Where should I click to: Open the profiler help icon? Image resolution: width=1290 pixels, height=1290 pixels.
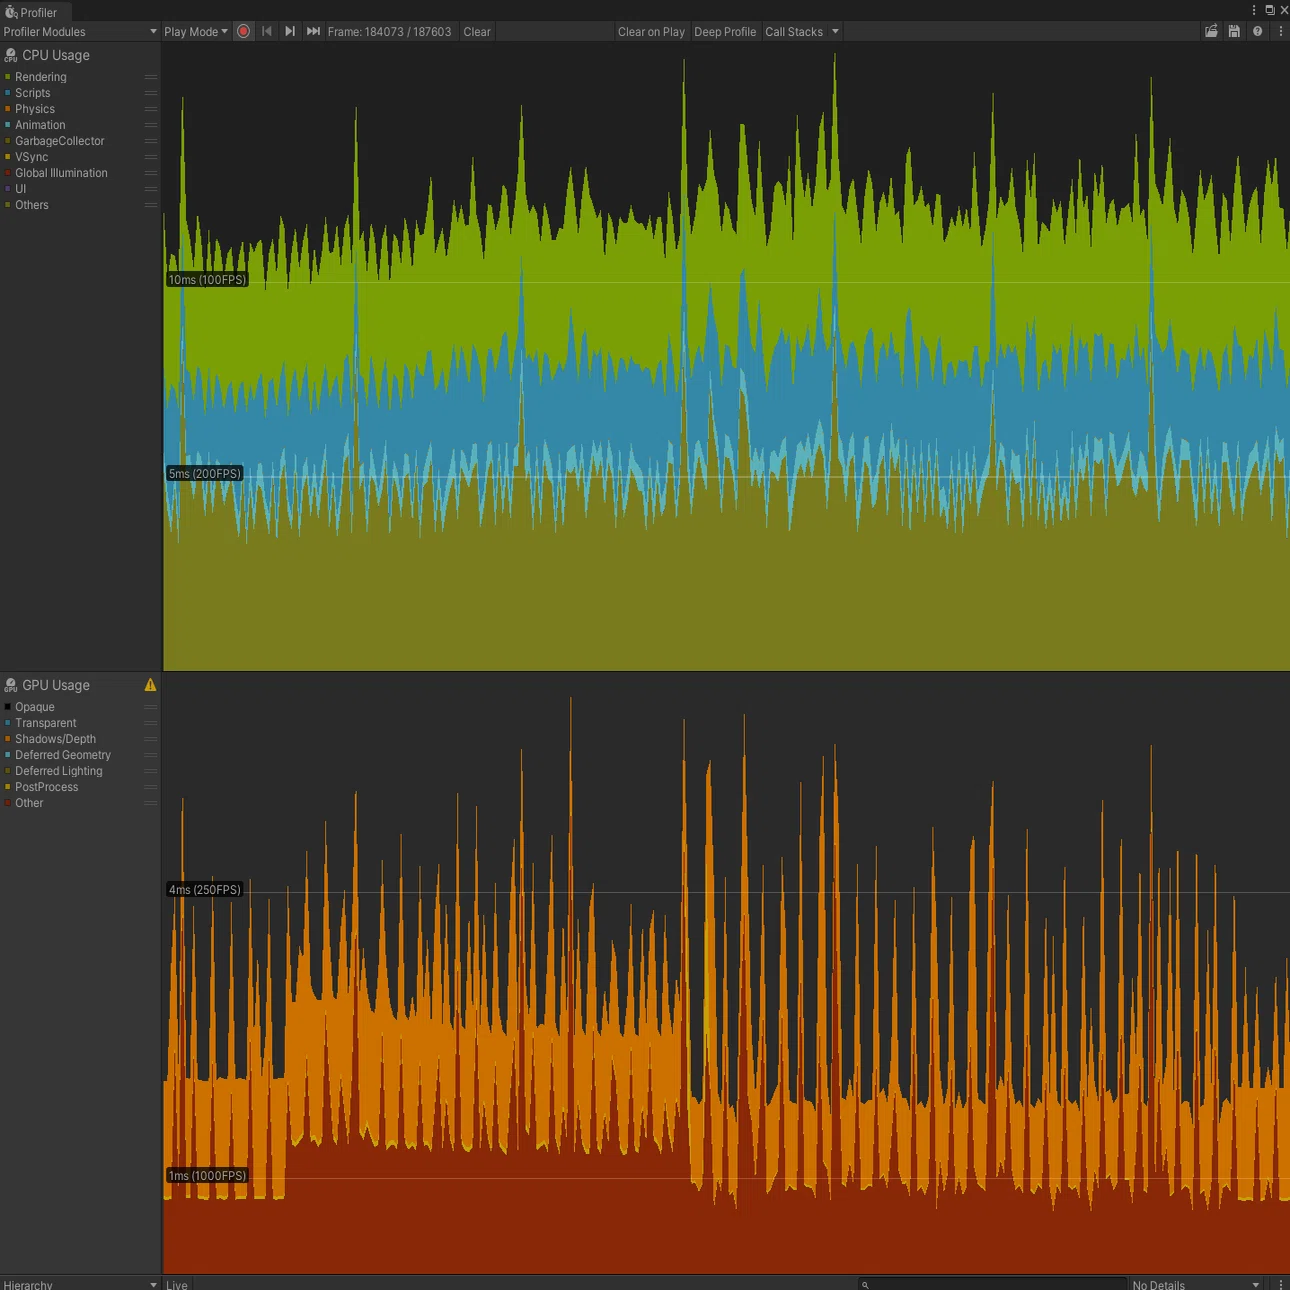(x=1258, y=31)
